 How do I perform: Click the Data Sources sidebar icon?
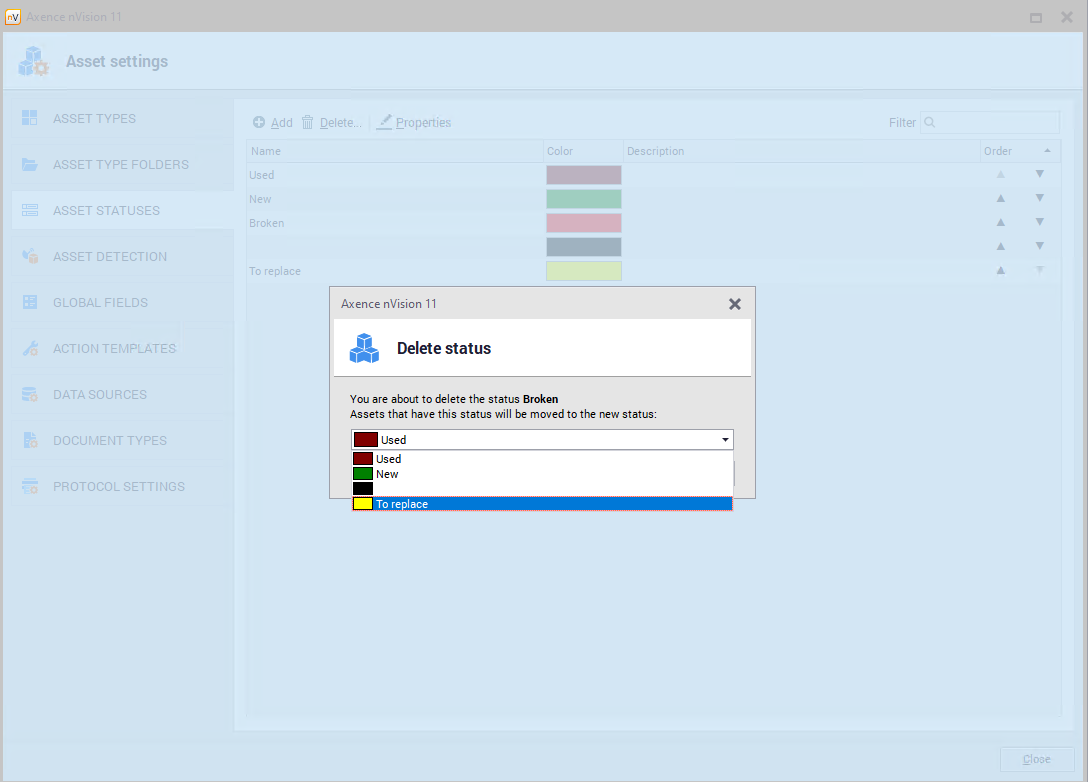(x=30, y=394)
